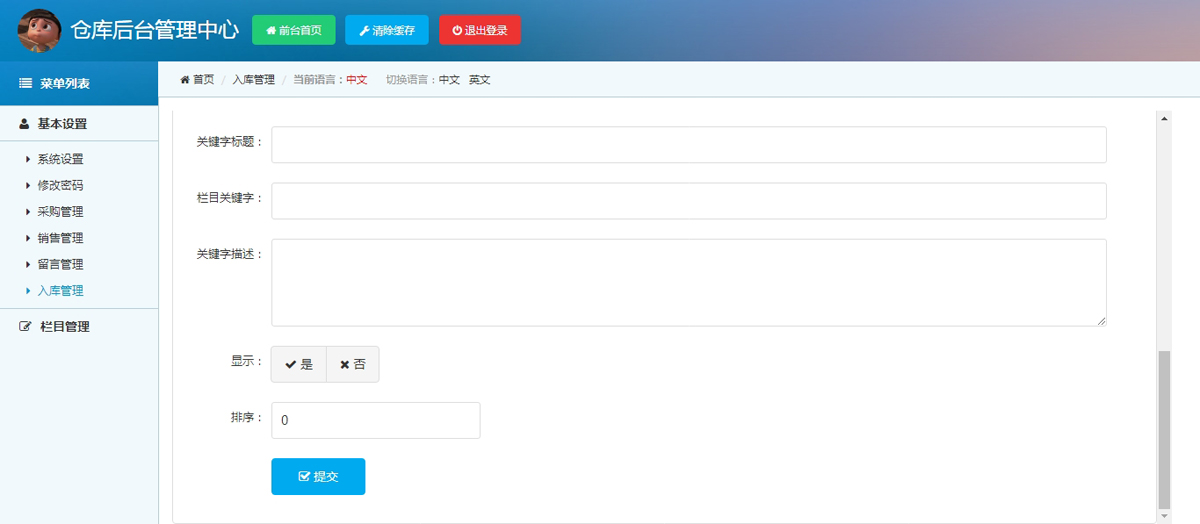Screen dimensions: 1200x524
Task: Set 显示 to 否
Action: point(353,364)
